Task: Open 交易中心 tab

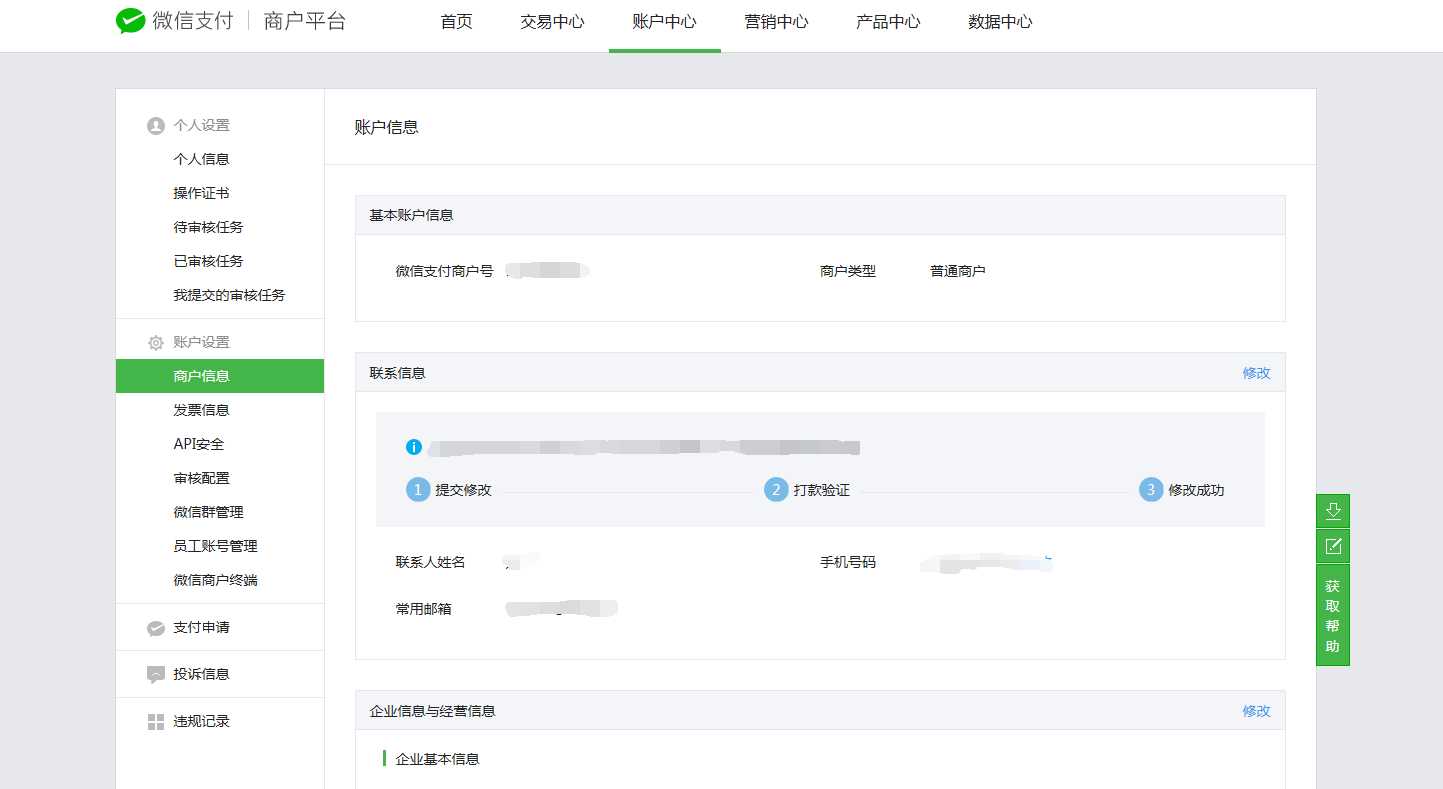Action: [553, 22]
